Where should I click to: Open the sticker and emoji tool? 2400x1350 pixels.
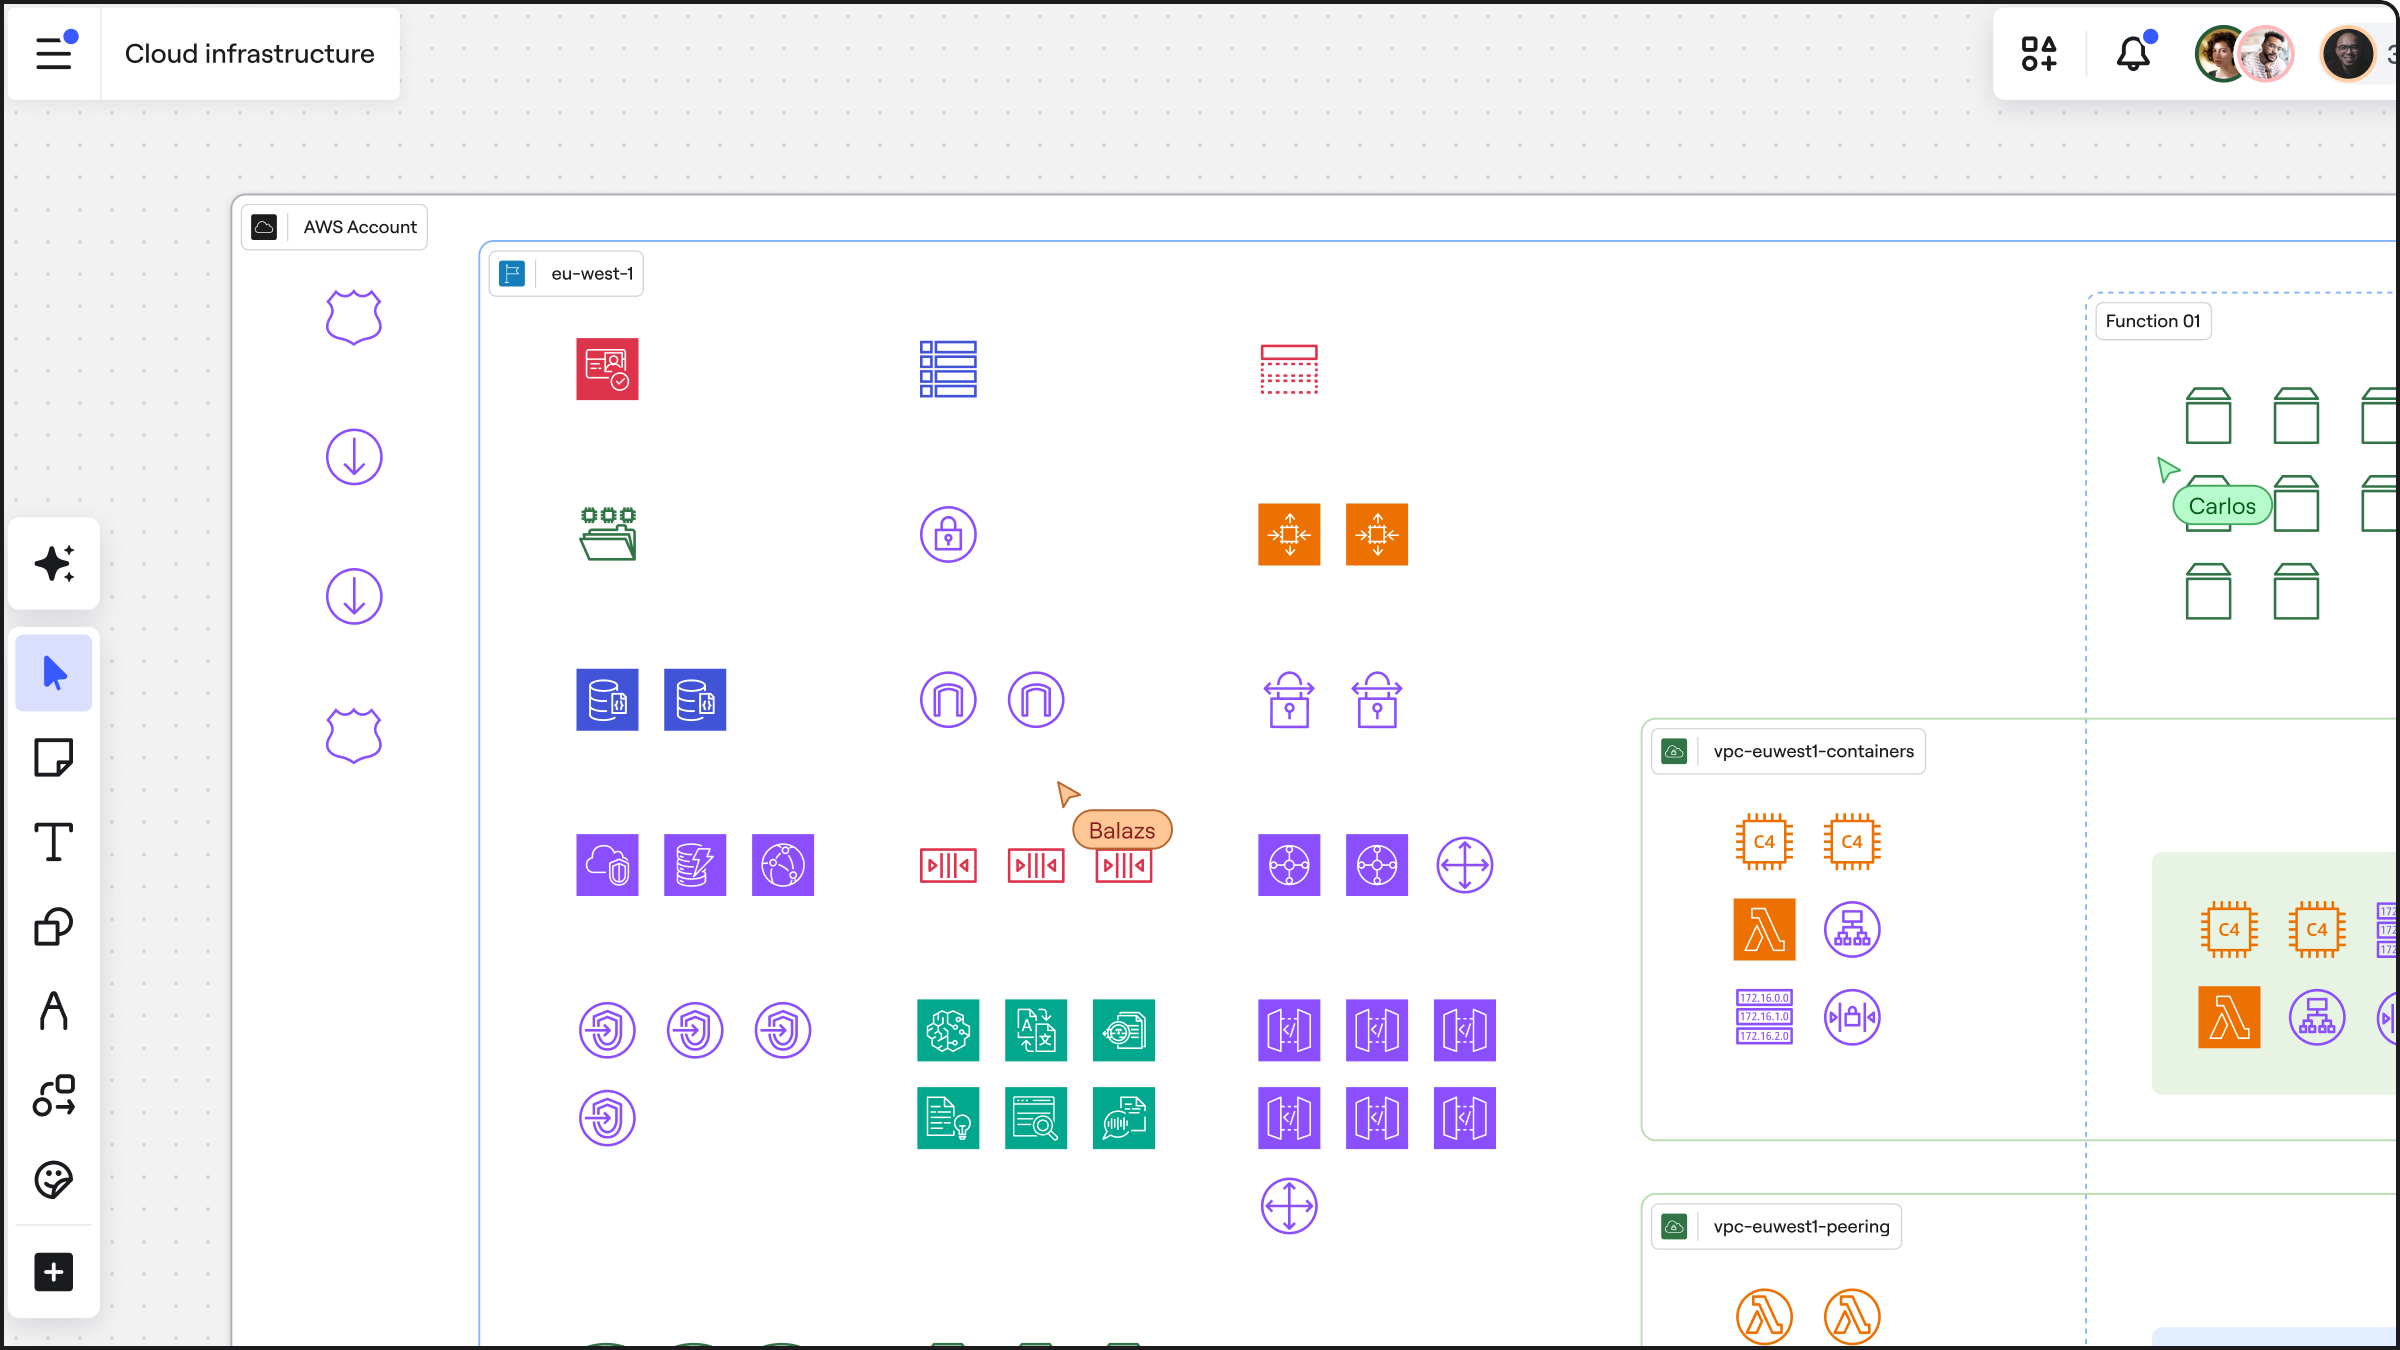tap(53, 1180)
